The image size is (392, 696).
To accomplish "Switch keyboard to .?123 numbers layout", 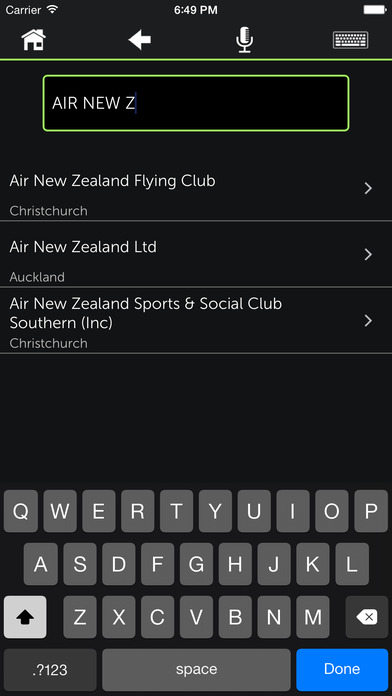I will pyautogui.click(x=50, y=669).
